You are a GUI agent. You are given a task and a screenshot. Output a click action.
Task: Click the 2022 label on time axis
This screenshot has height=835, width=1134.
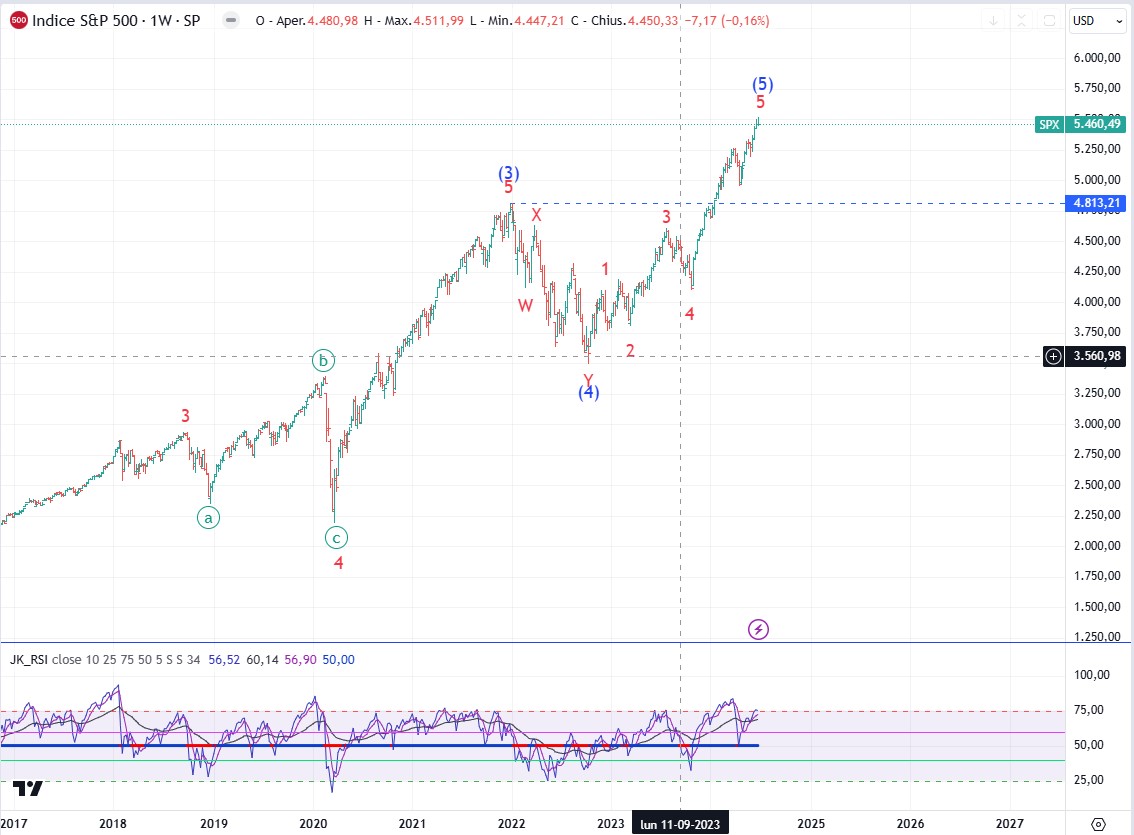pos(511,823)
